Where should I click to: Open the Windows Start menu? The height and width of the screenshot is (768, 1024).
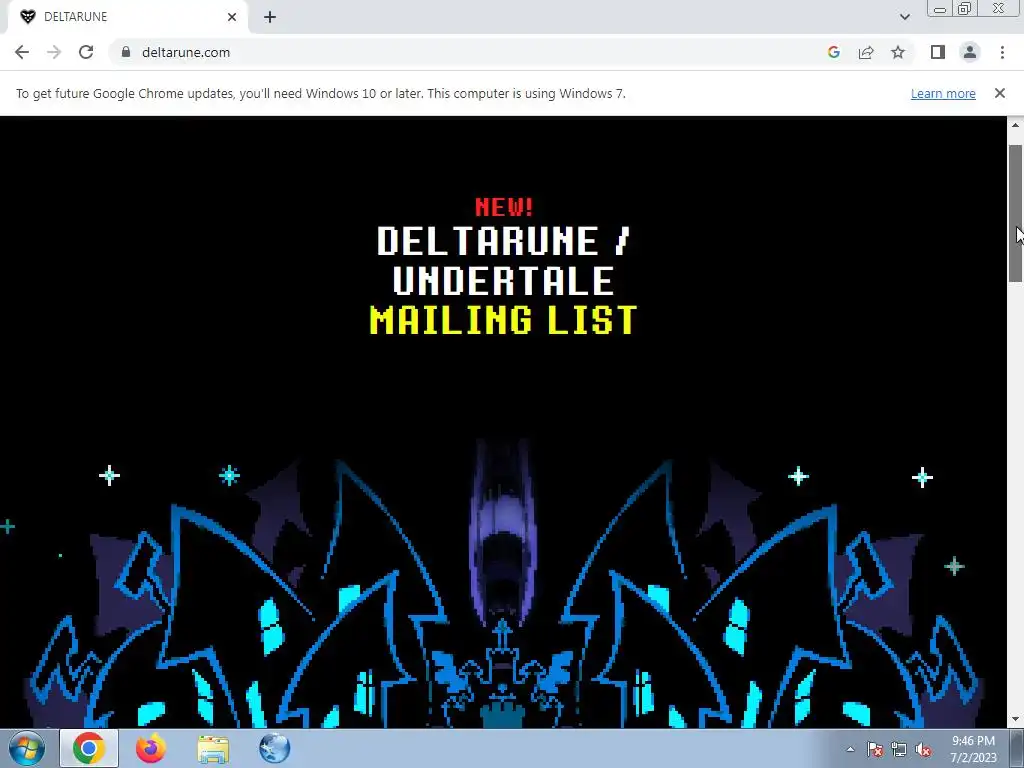pyautogui.click(x=26, y=748)
